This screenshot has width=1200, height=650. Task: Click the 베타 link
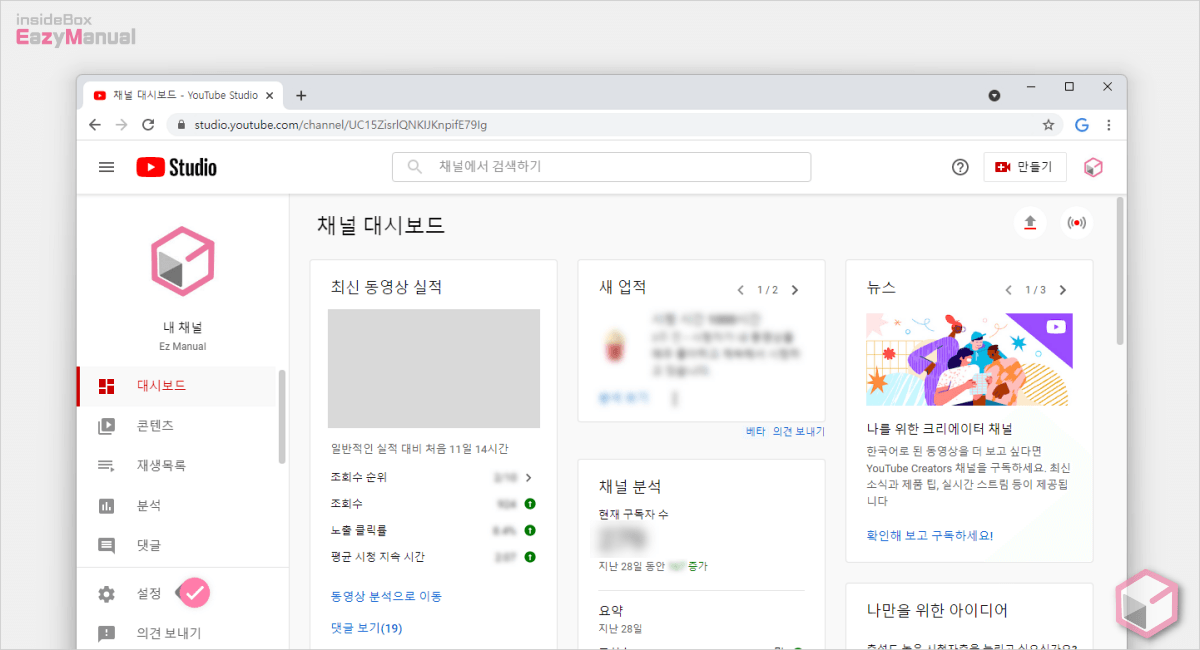click(x=755, y=431)
